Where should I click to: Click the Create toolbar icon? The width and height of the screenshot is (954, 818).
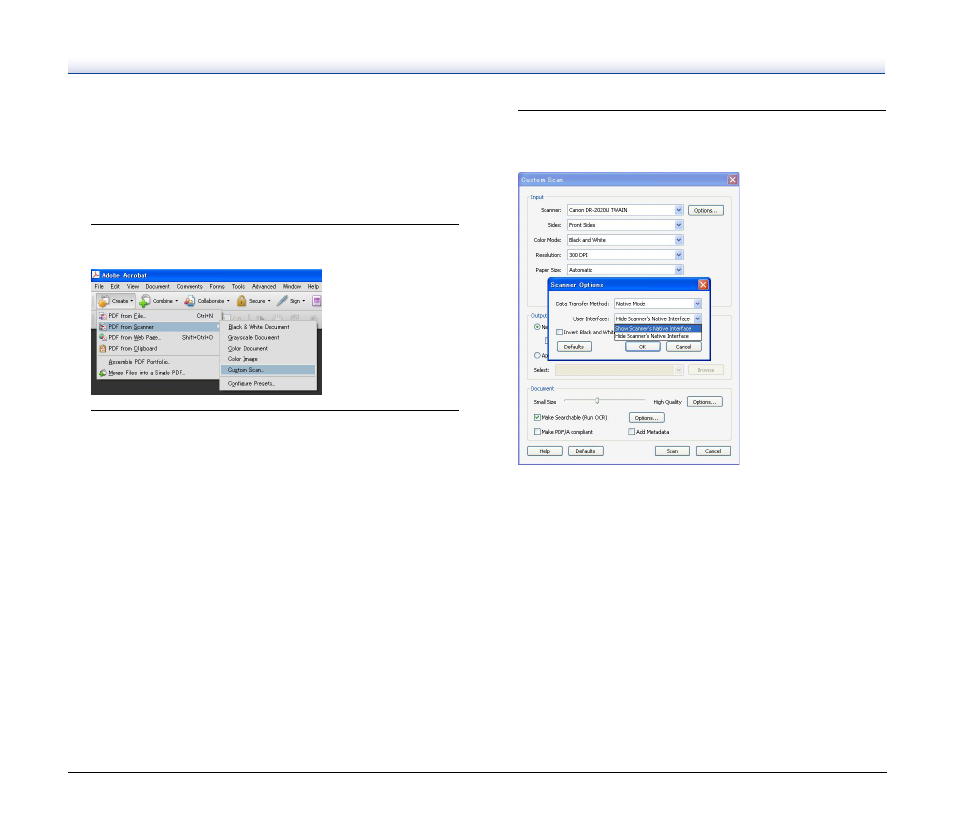pyautogui.click(x=104, y=301)
